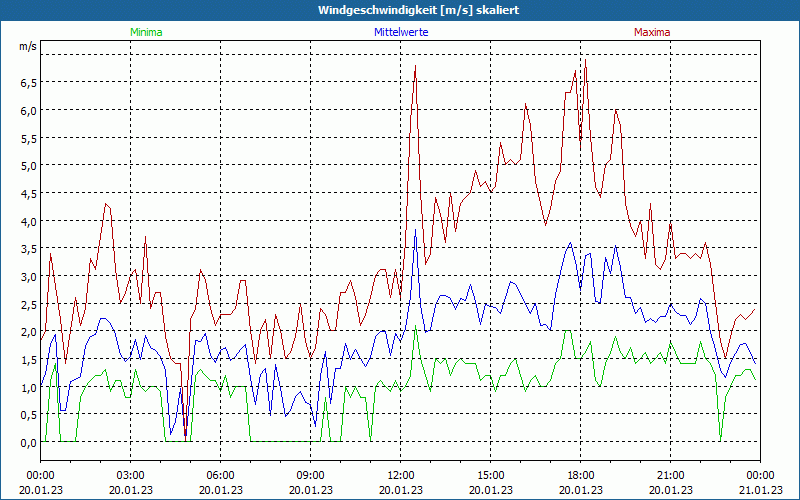Viewport: 800px width, 500px height.
Task: Click the '2,5' y-axis value
Action: [x=29, y=305]
